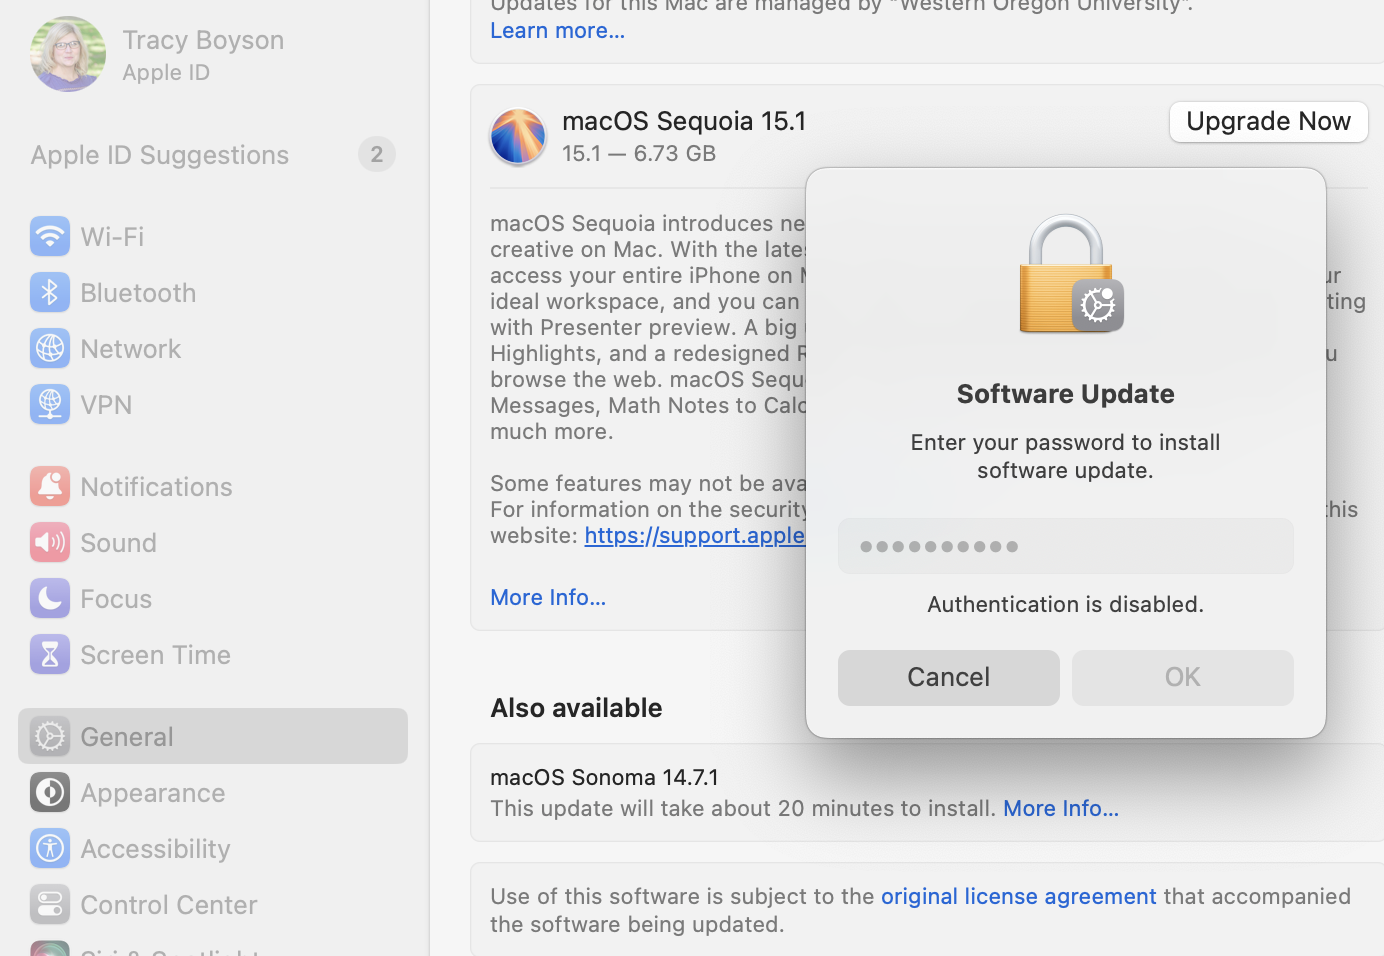Select General in the sidebar
This screenshot has width=1384, height=956.
(213, 736)
